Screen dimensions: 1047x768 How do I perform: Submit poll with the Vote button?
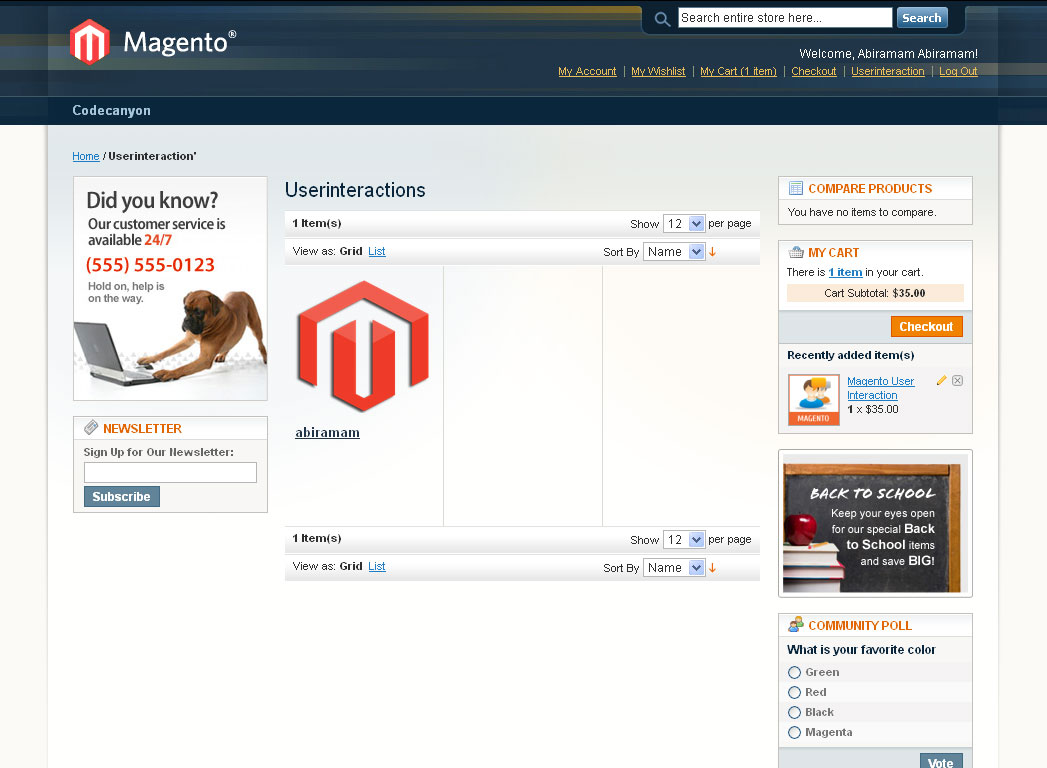pyautogui.click(x=940, y=761)
